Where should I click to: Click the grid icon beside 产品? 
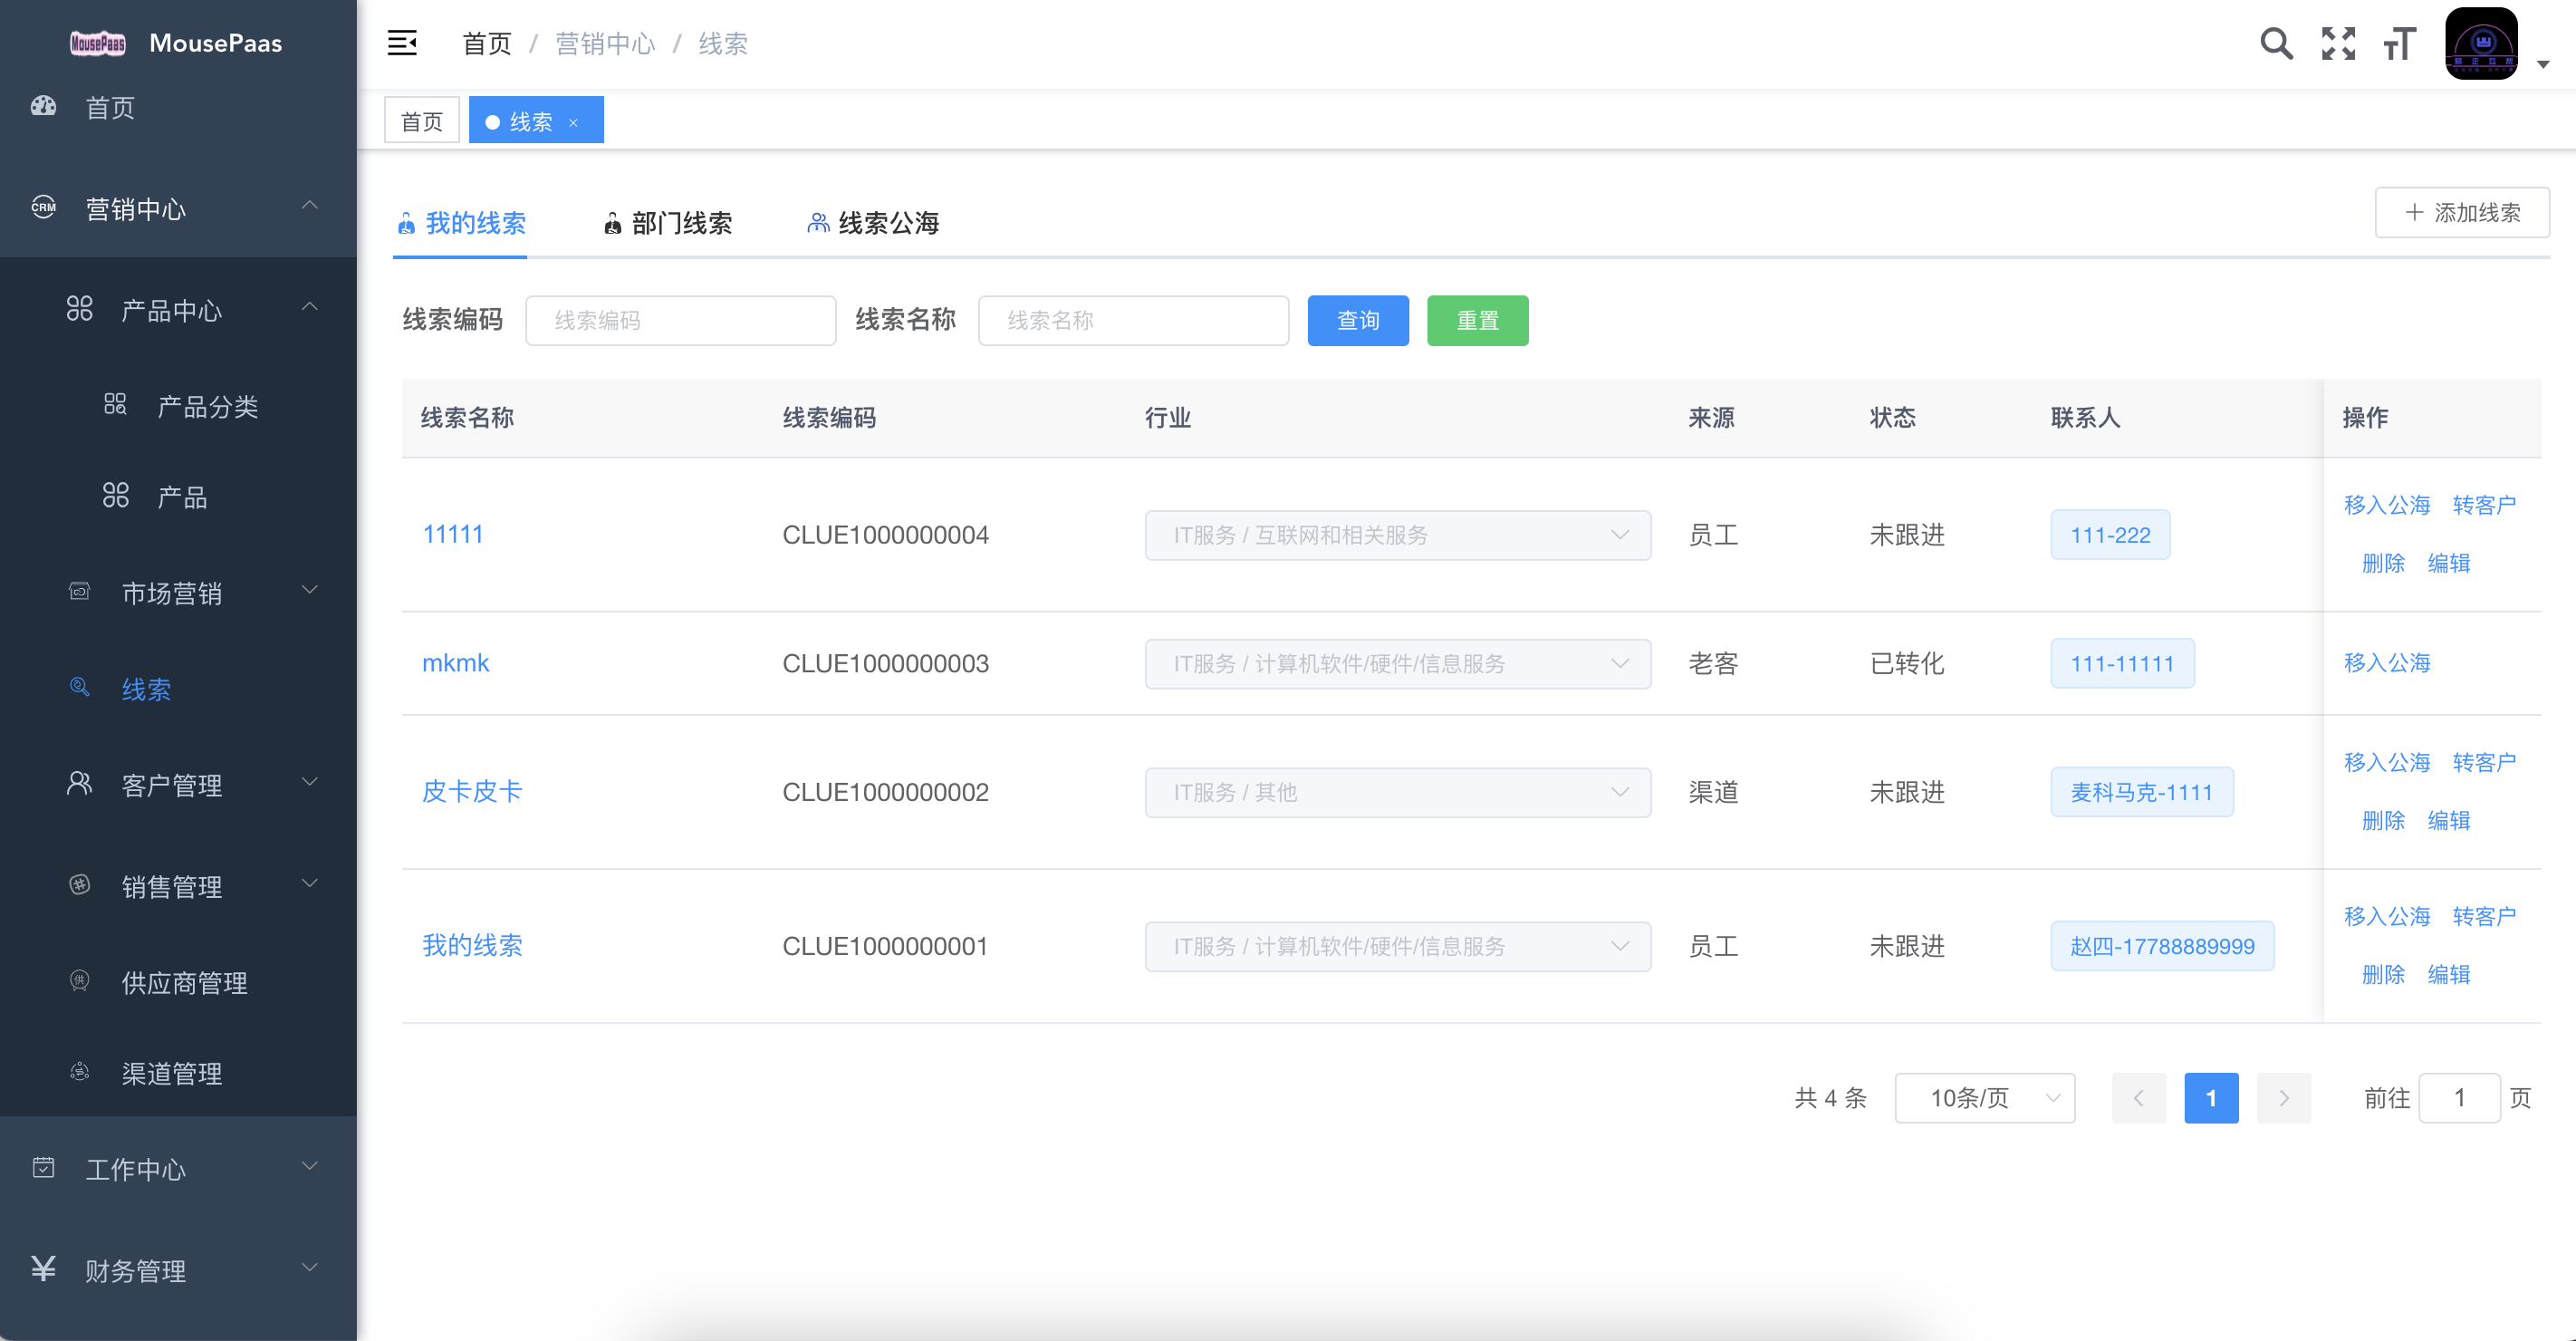pyautogui.click(x=115, y=495)
